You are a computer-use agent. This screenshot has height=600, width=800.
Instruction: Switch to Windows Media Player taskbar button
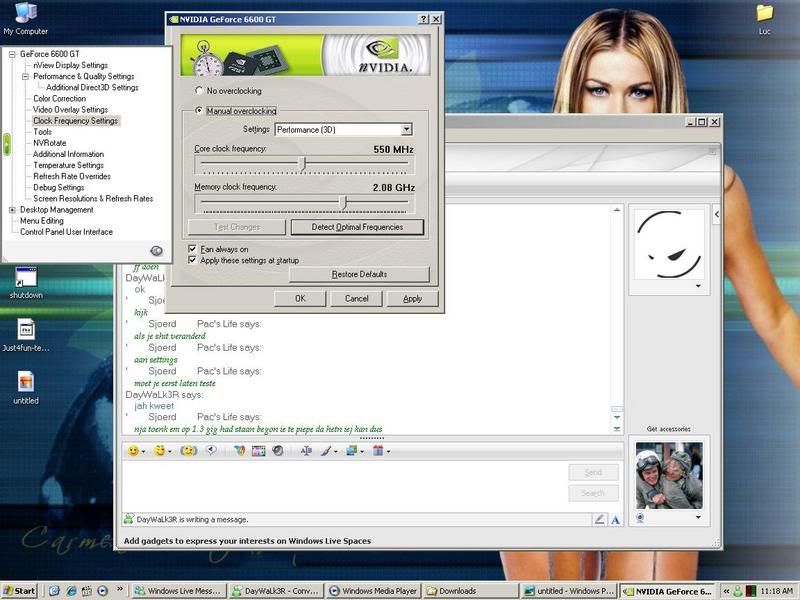point(373,591)
